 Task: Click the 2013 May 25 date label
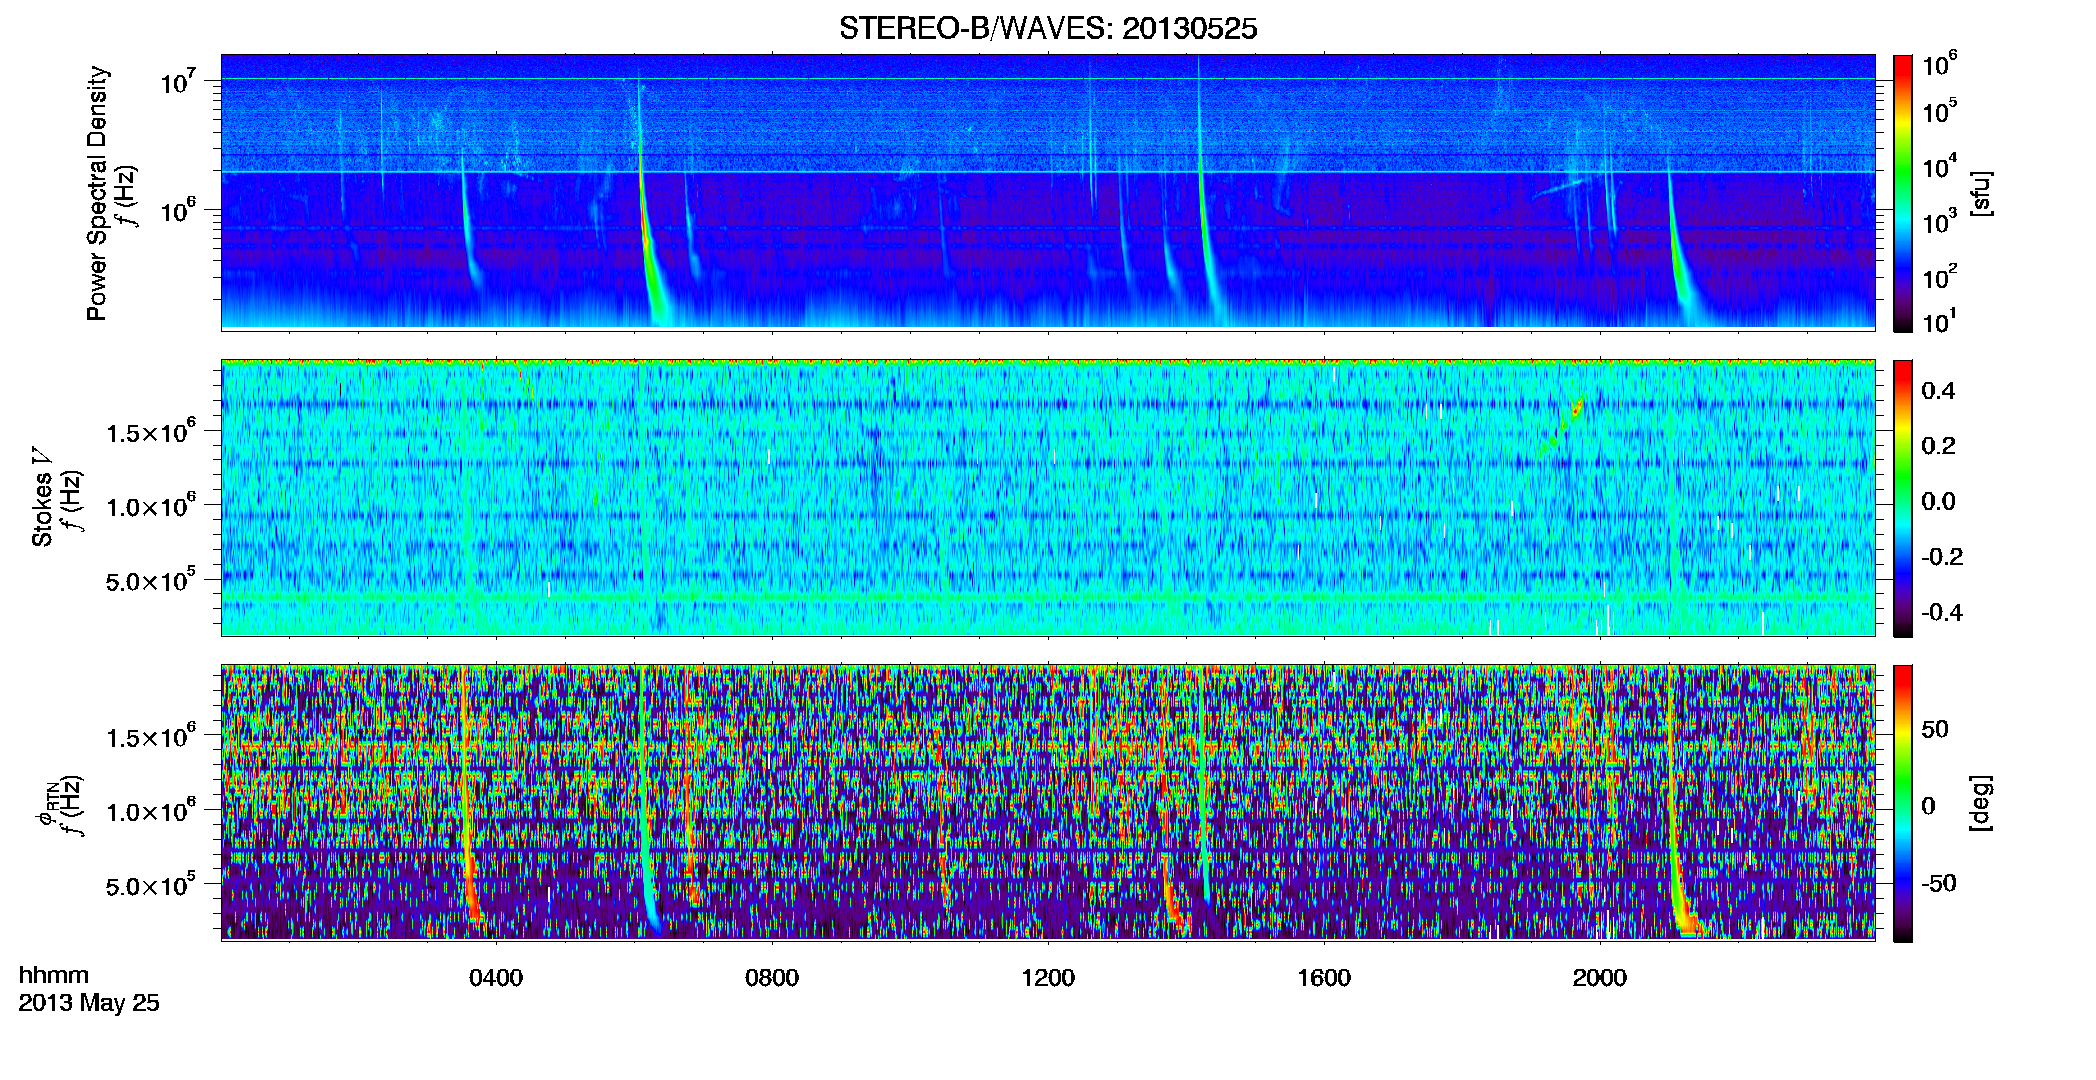89,1003
